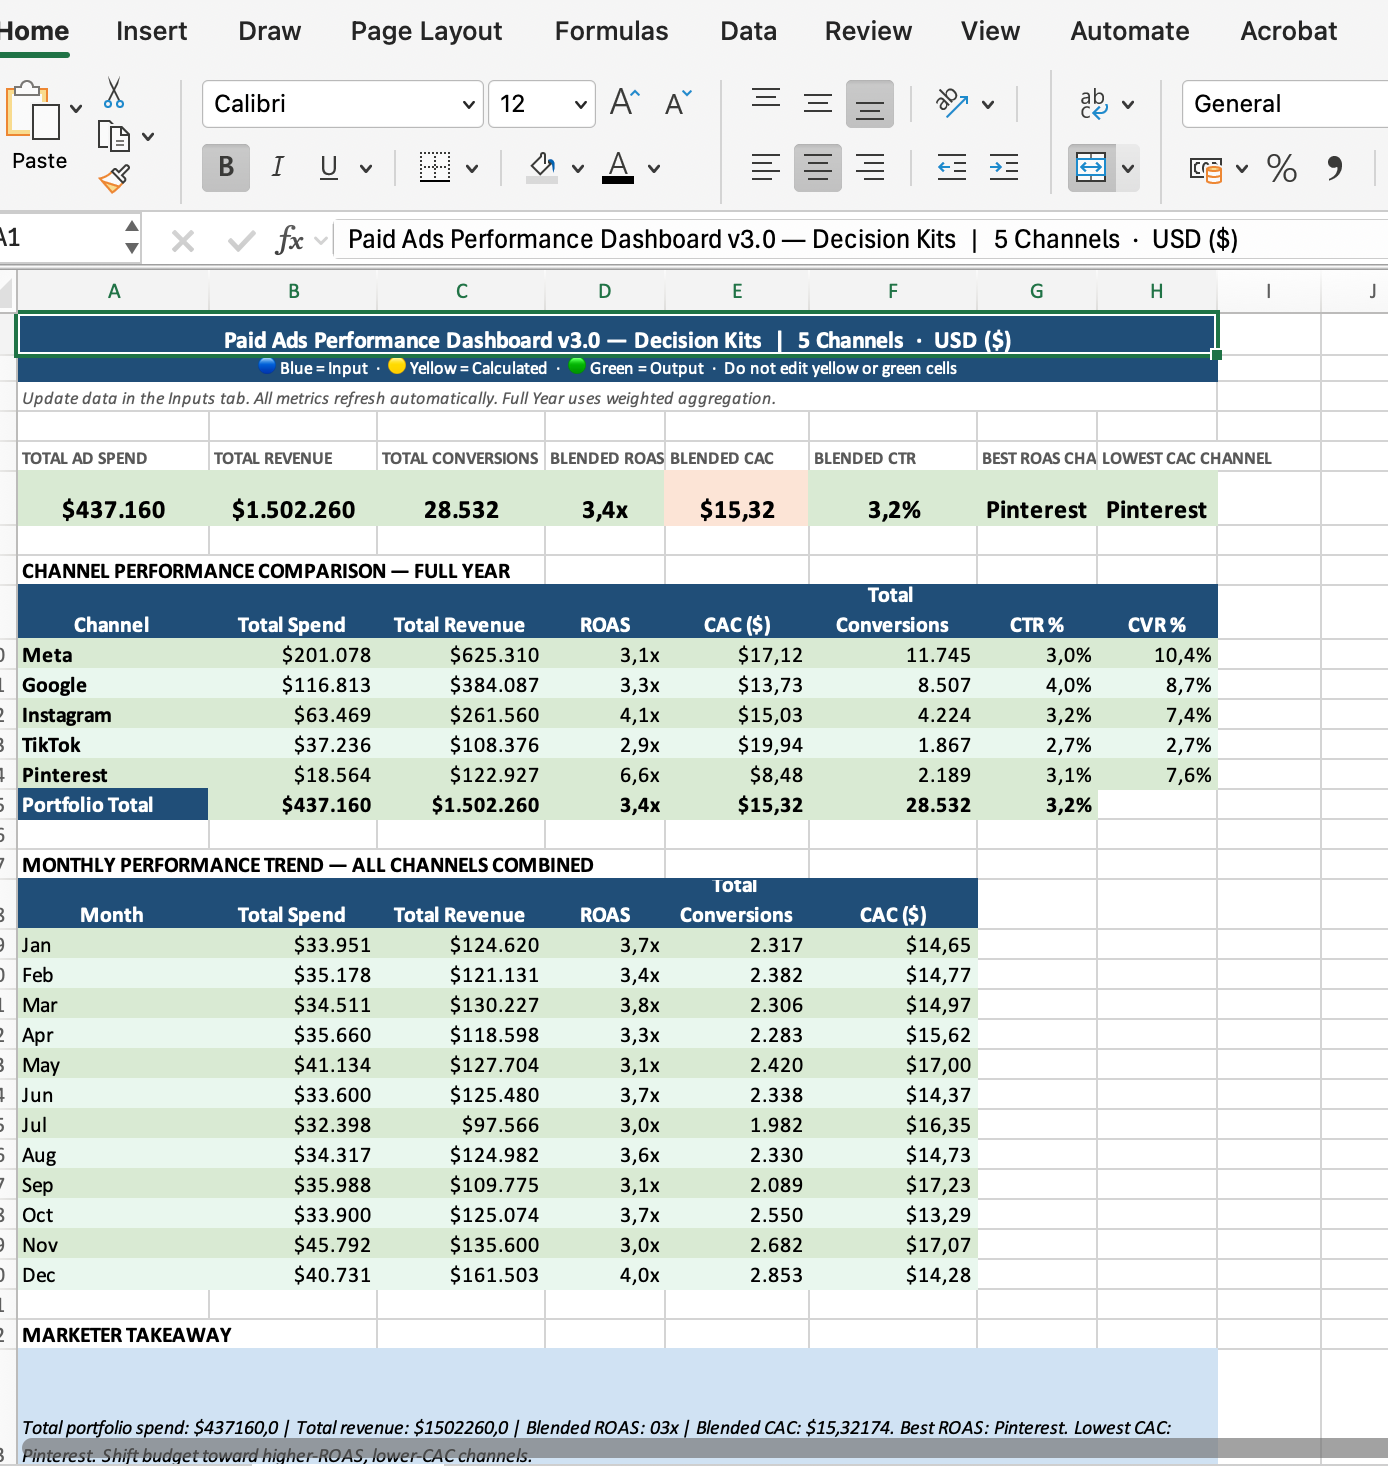Expand orientation options arrow
1388x1466 pixels.
tap(988, 104)
